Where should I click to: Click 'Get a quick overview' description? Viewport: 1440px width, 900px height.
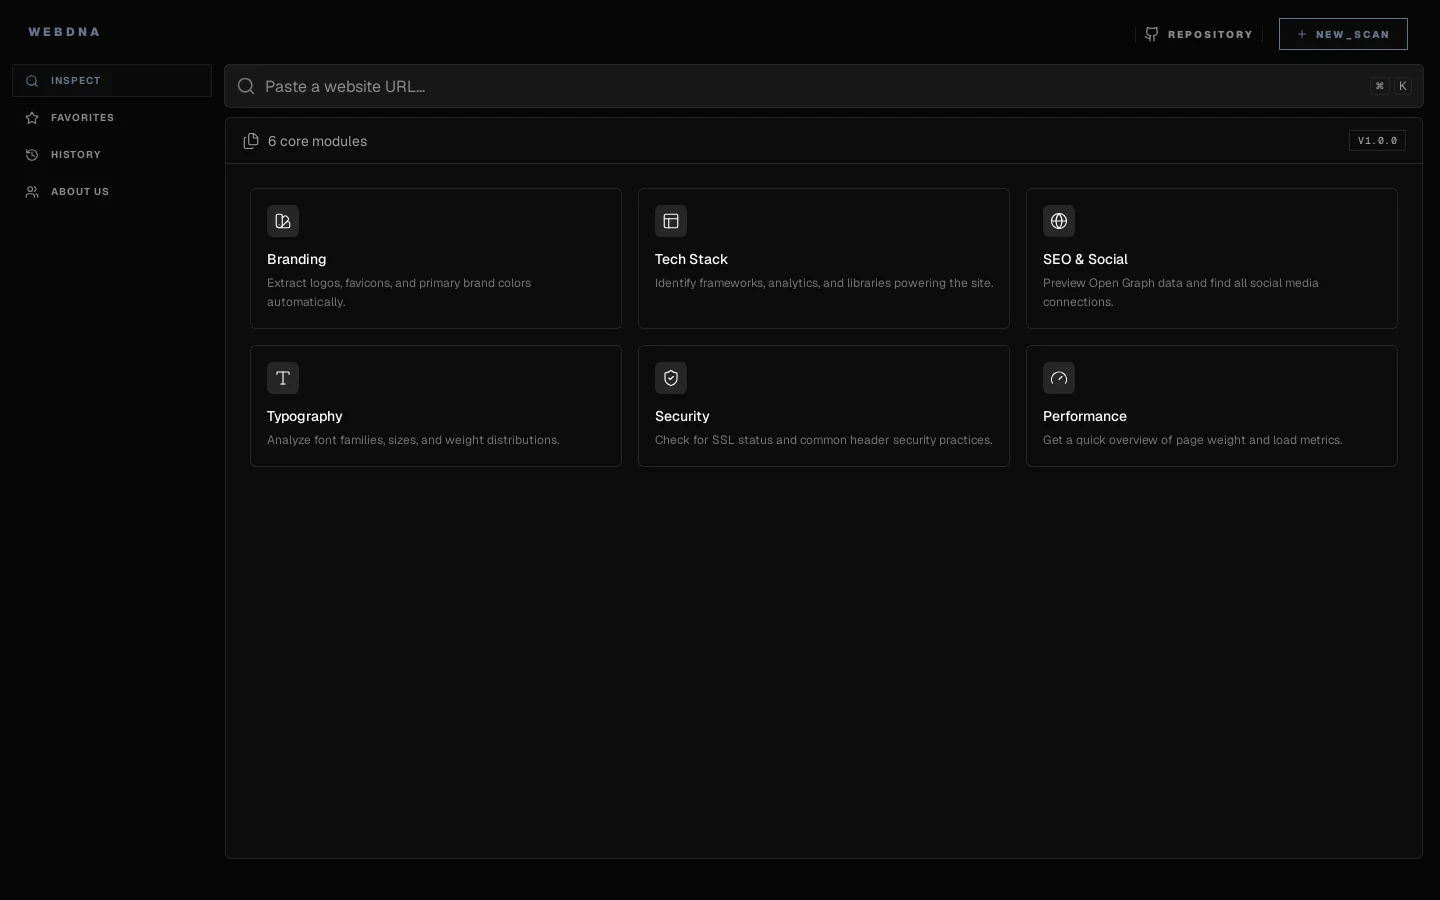(x=1192, y=440)
